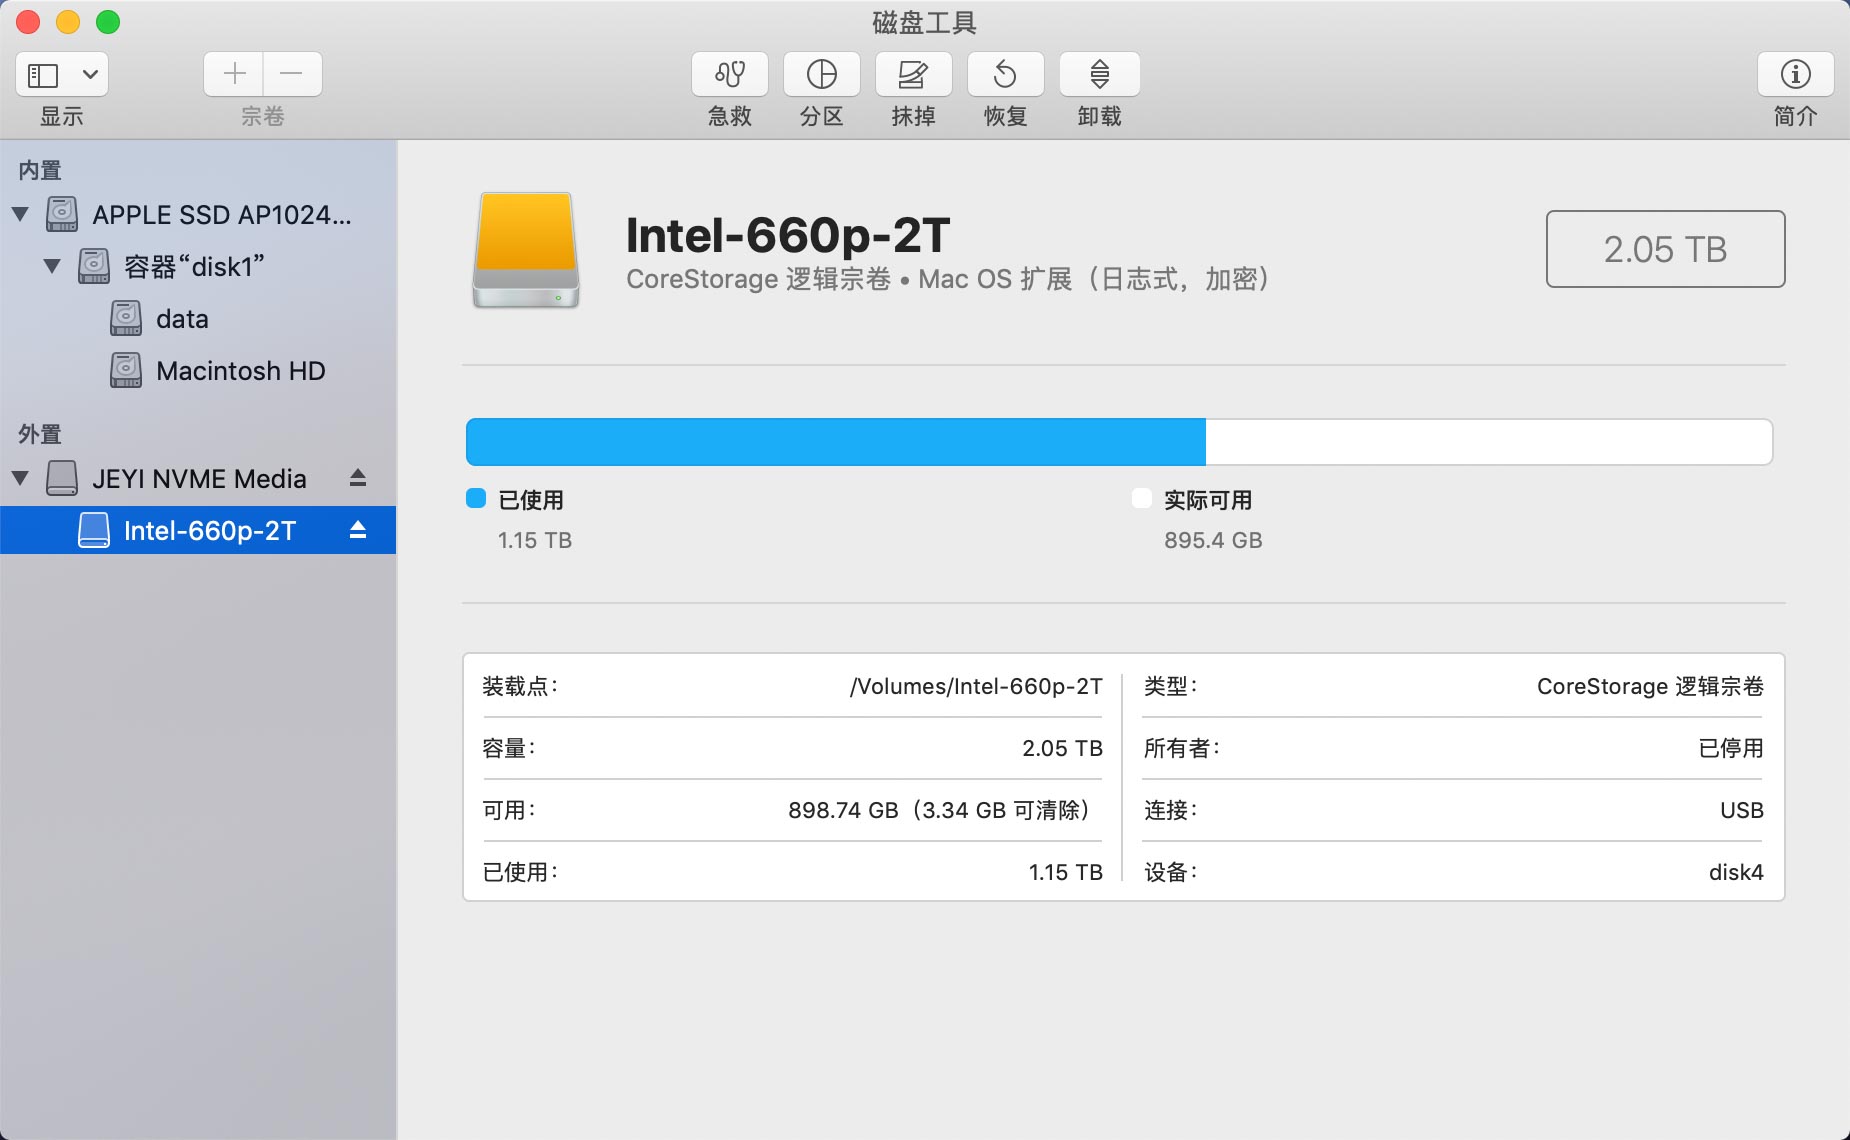Image resolution: width=1850 pixels, height=1140 pixels.
Task: Click the Restore (恢复) toolbar icon
Action: coord(1006,74)
